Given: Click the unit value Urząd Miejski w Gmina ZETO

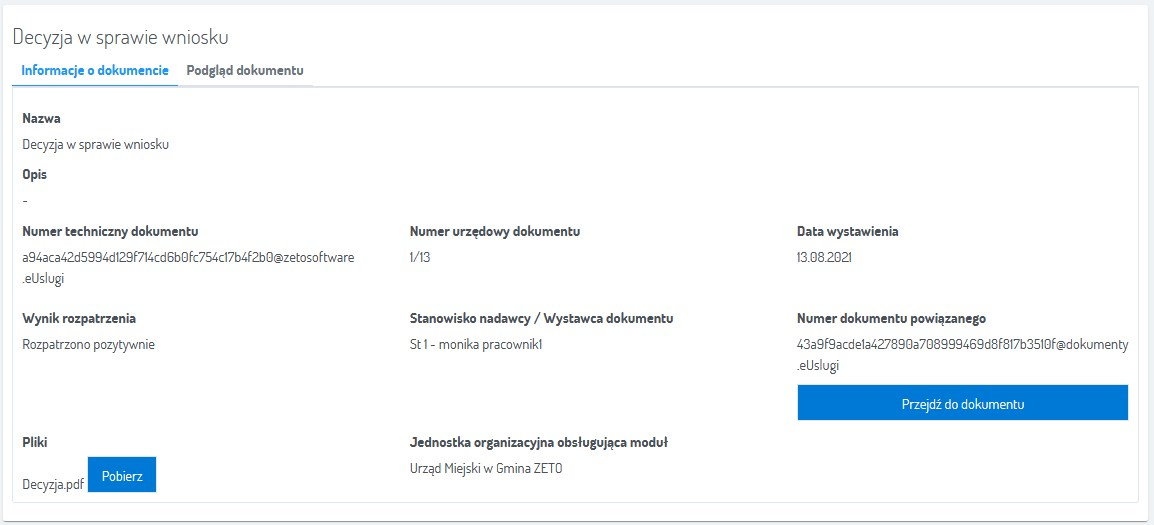Looking at the screenshot, I should click(486, 468).
